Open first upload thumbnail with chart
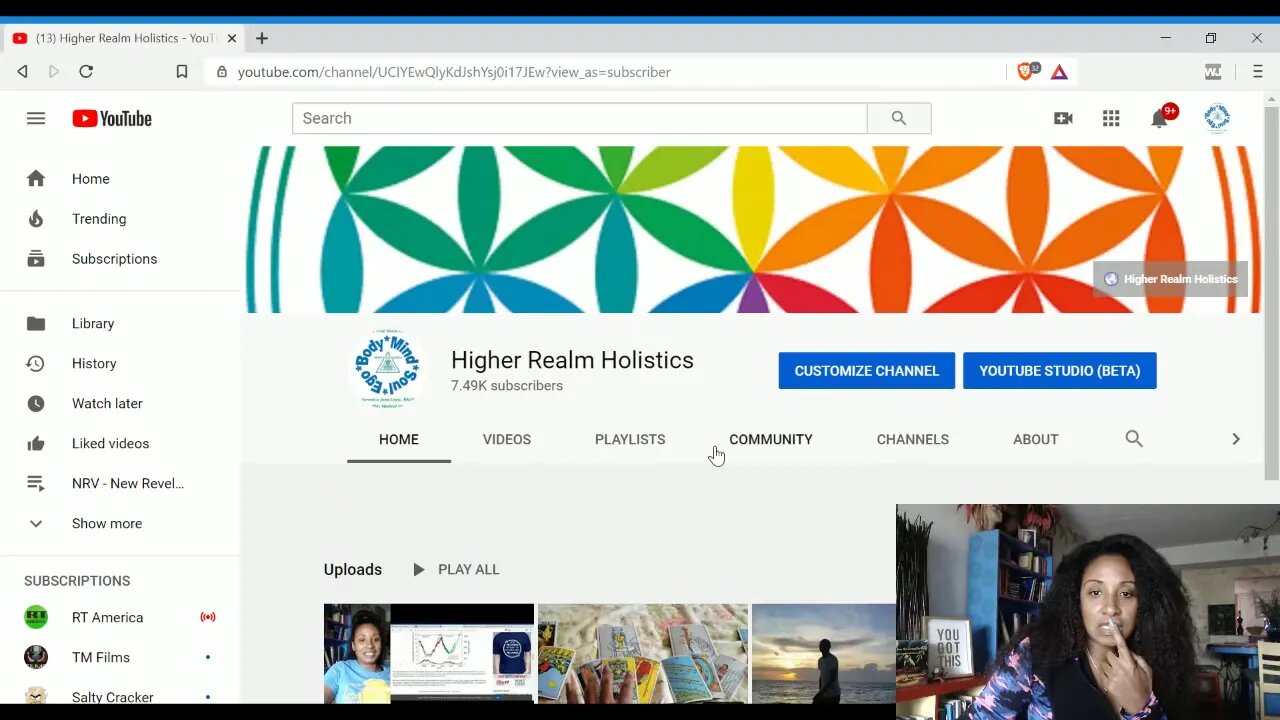 (429, 653)
